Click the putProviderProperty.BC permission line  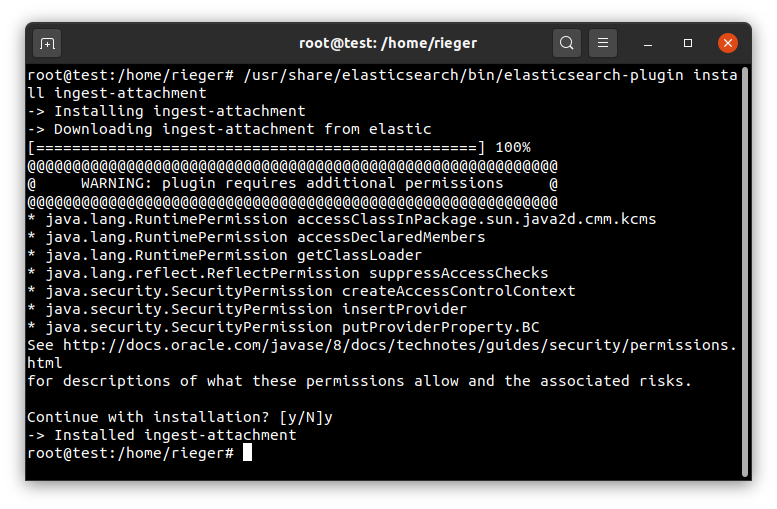click(x=283, y=327)
